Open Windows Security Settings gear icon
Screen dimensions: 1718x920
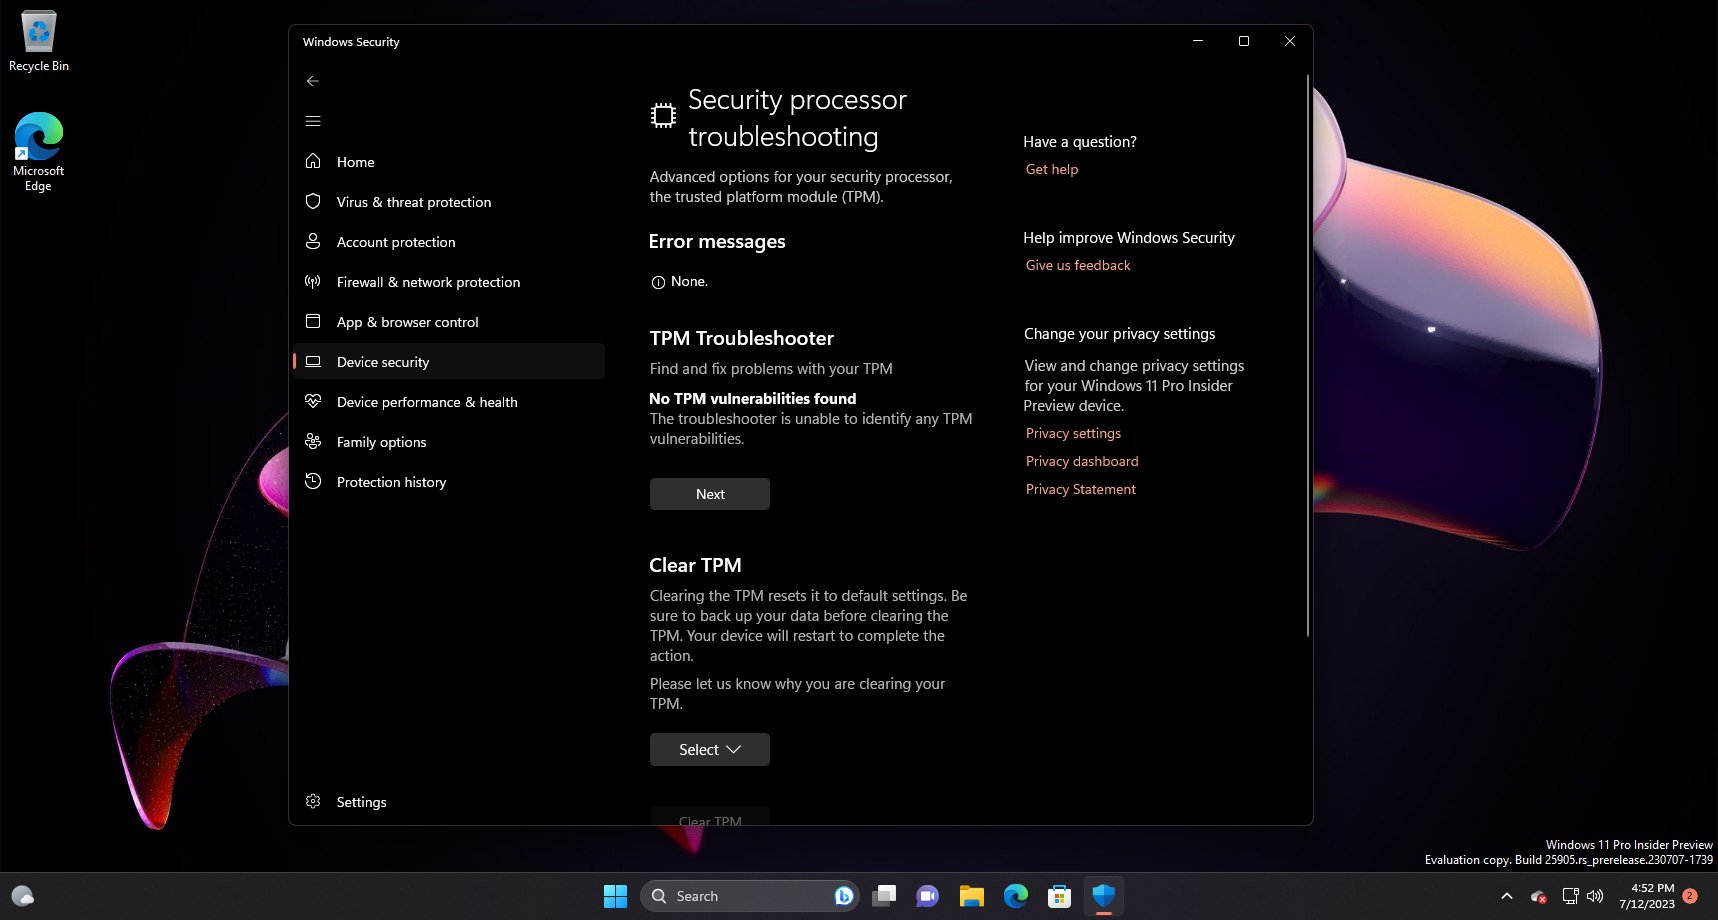pyautogui.click(x=313, y=801)
